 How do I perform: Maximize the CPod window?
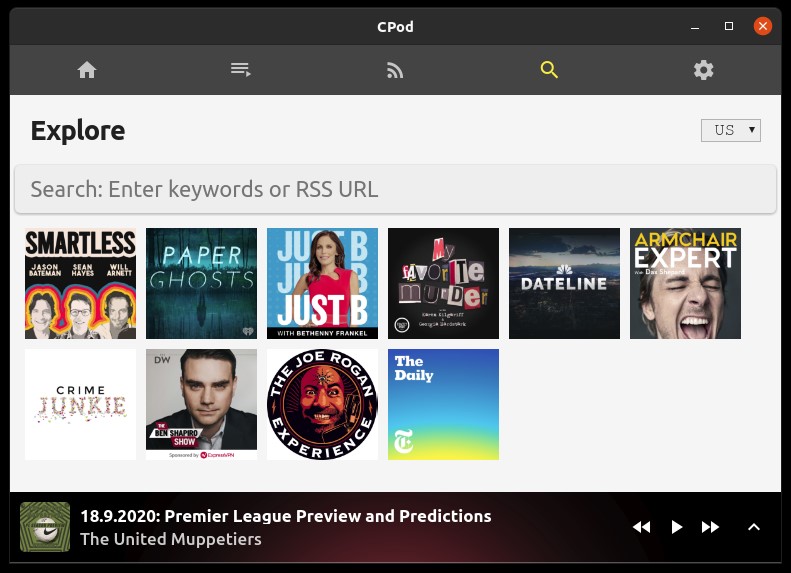coord(729,26)
